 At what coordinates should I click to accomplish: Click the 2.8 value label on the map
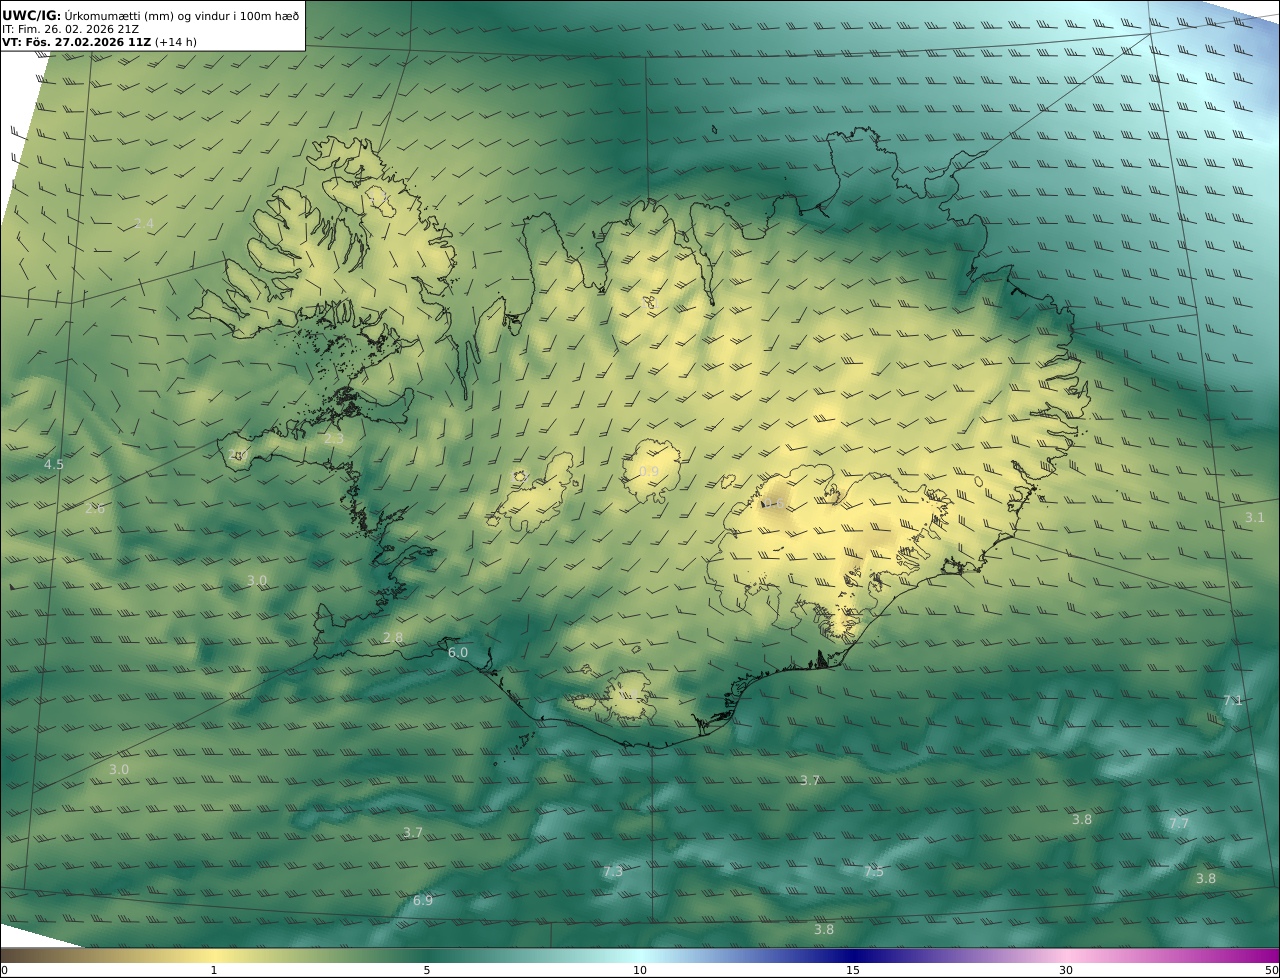pyautogui.click(x=393, y=637)
